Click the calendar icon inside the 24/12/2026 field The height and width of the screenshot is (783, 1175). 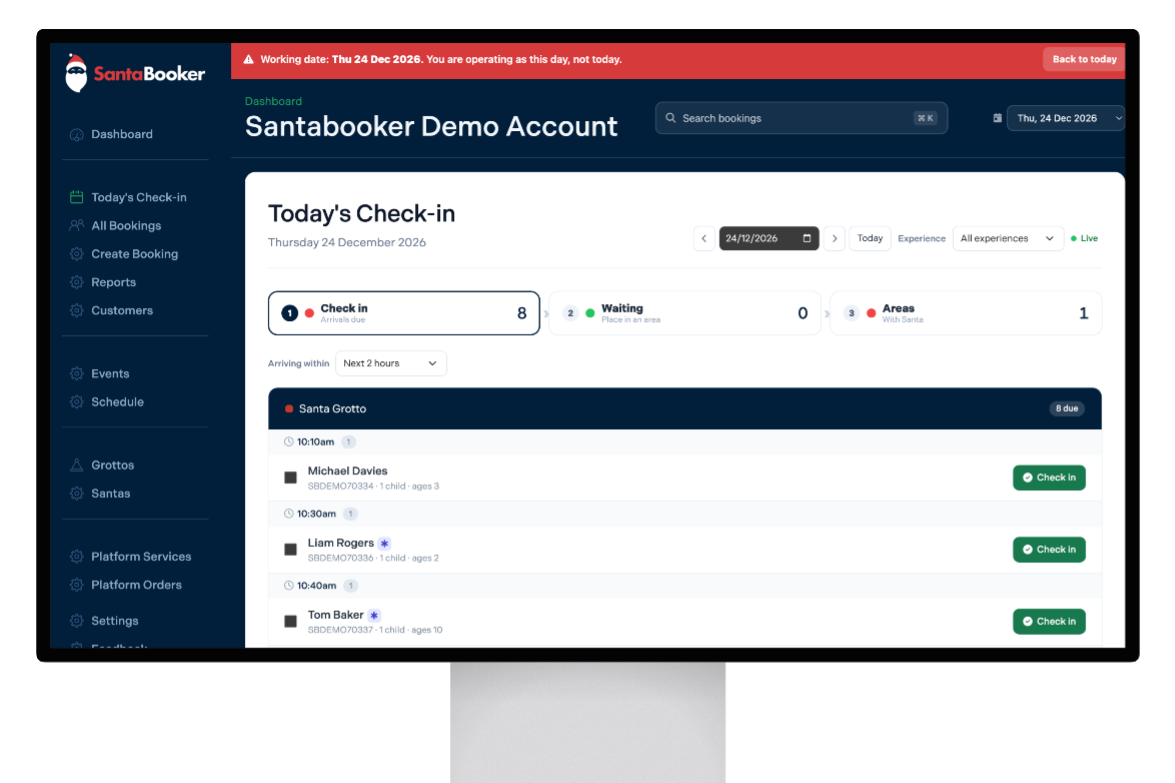click(807, 238)
